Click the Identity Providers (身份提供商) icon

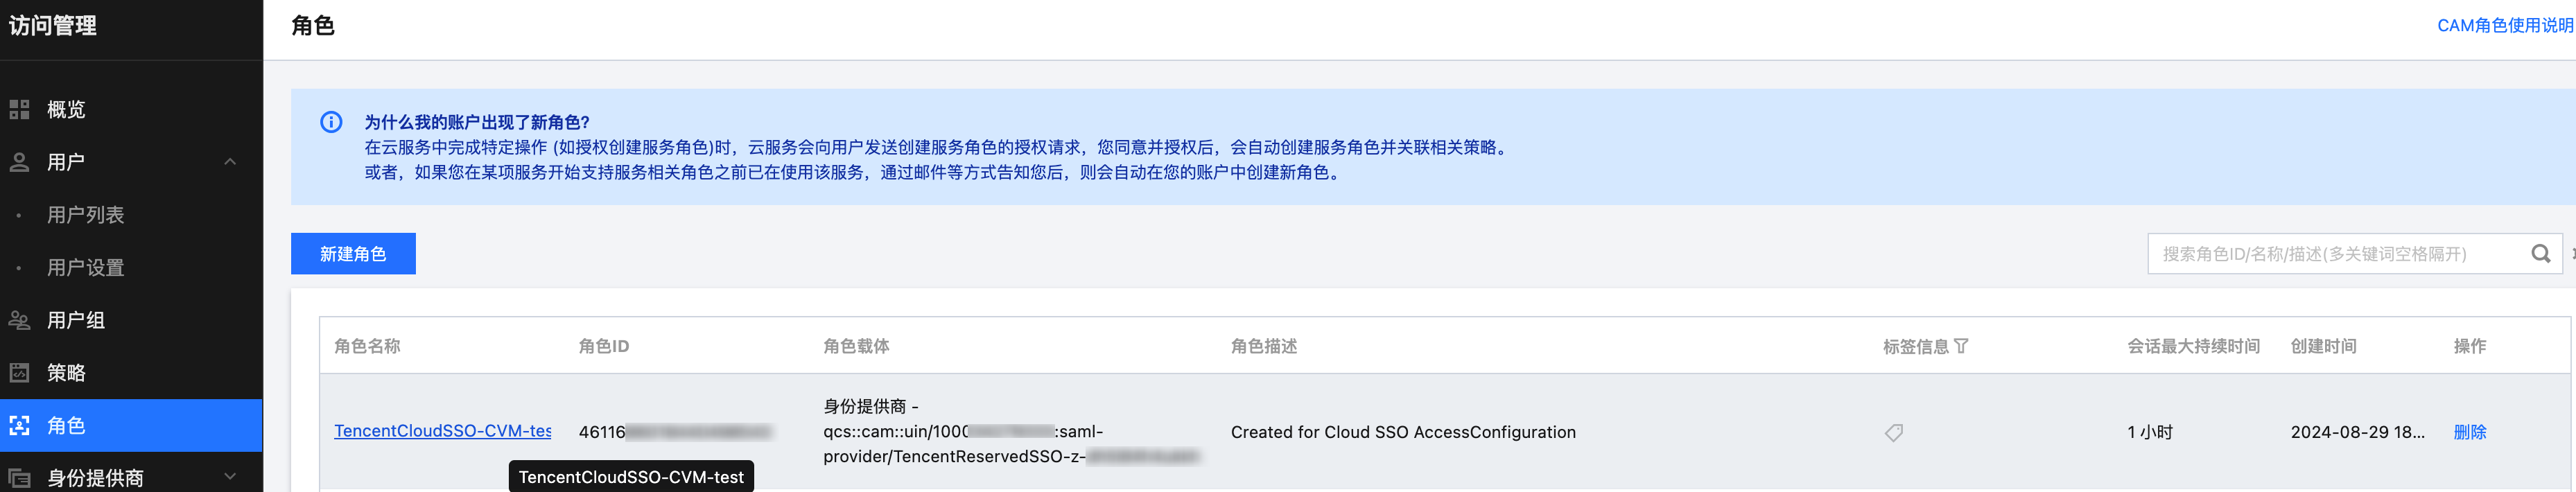tap(19, 478)
